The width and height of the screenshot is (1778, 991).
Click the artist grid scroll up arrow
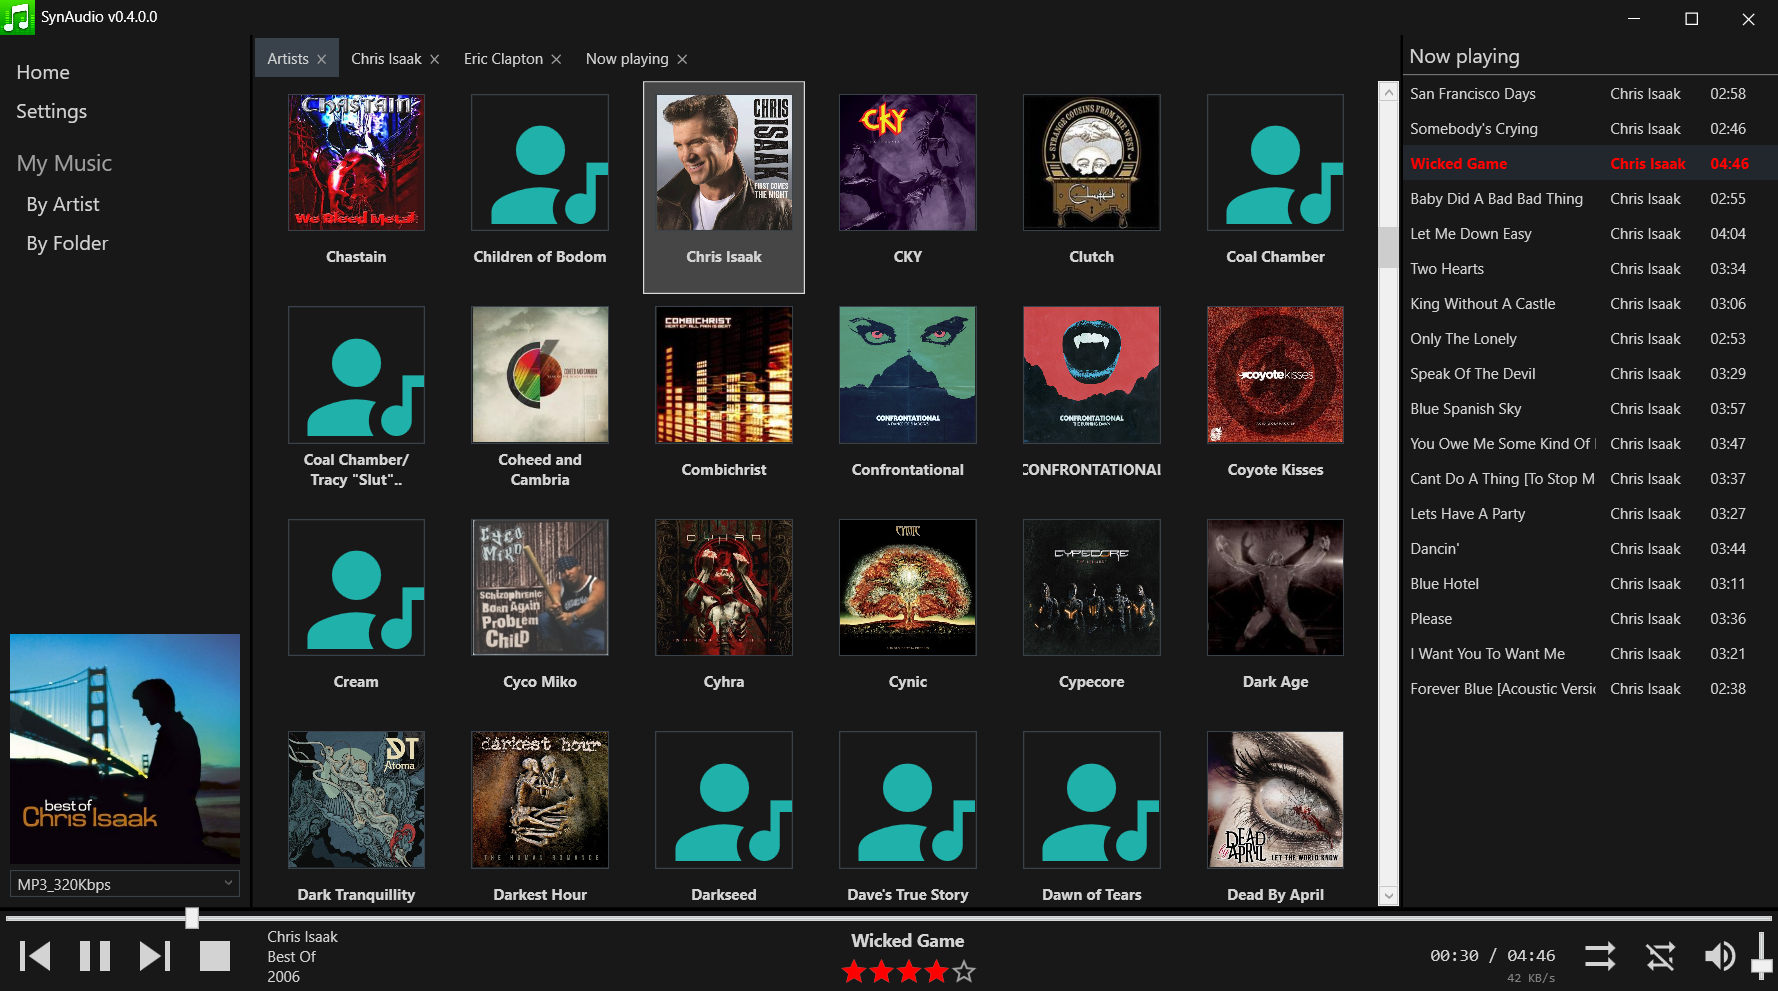1388,92
